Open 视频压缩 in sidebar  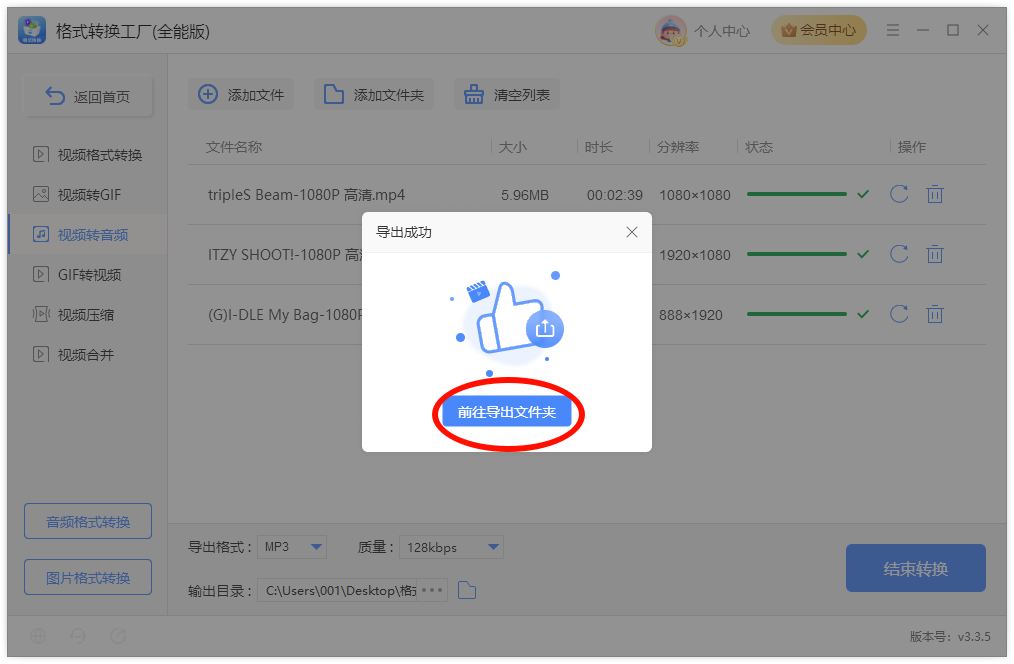[87, 315]
